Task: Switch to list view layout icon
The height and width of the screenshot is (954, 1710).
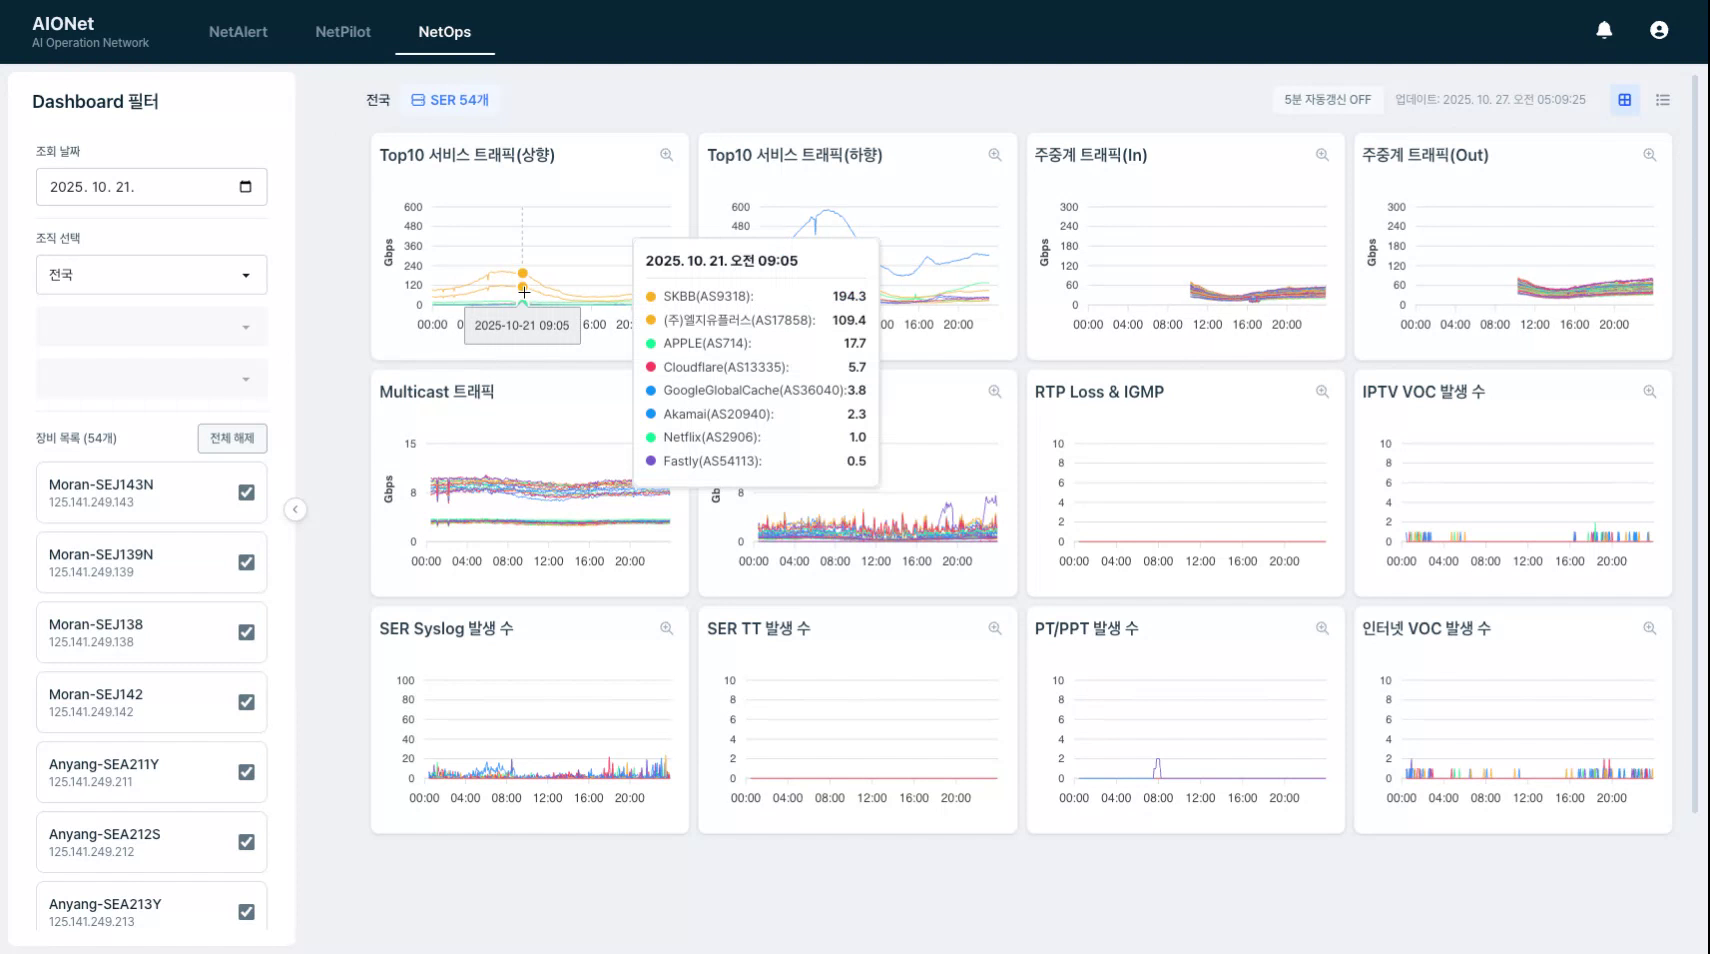Action: pyautogui.click(x=1663, y=100)
